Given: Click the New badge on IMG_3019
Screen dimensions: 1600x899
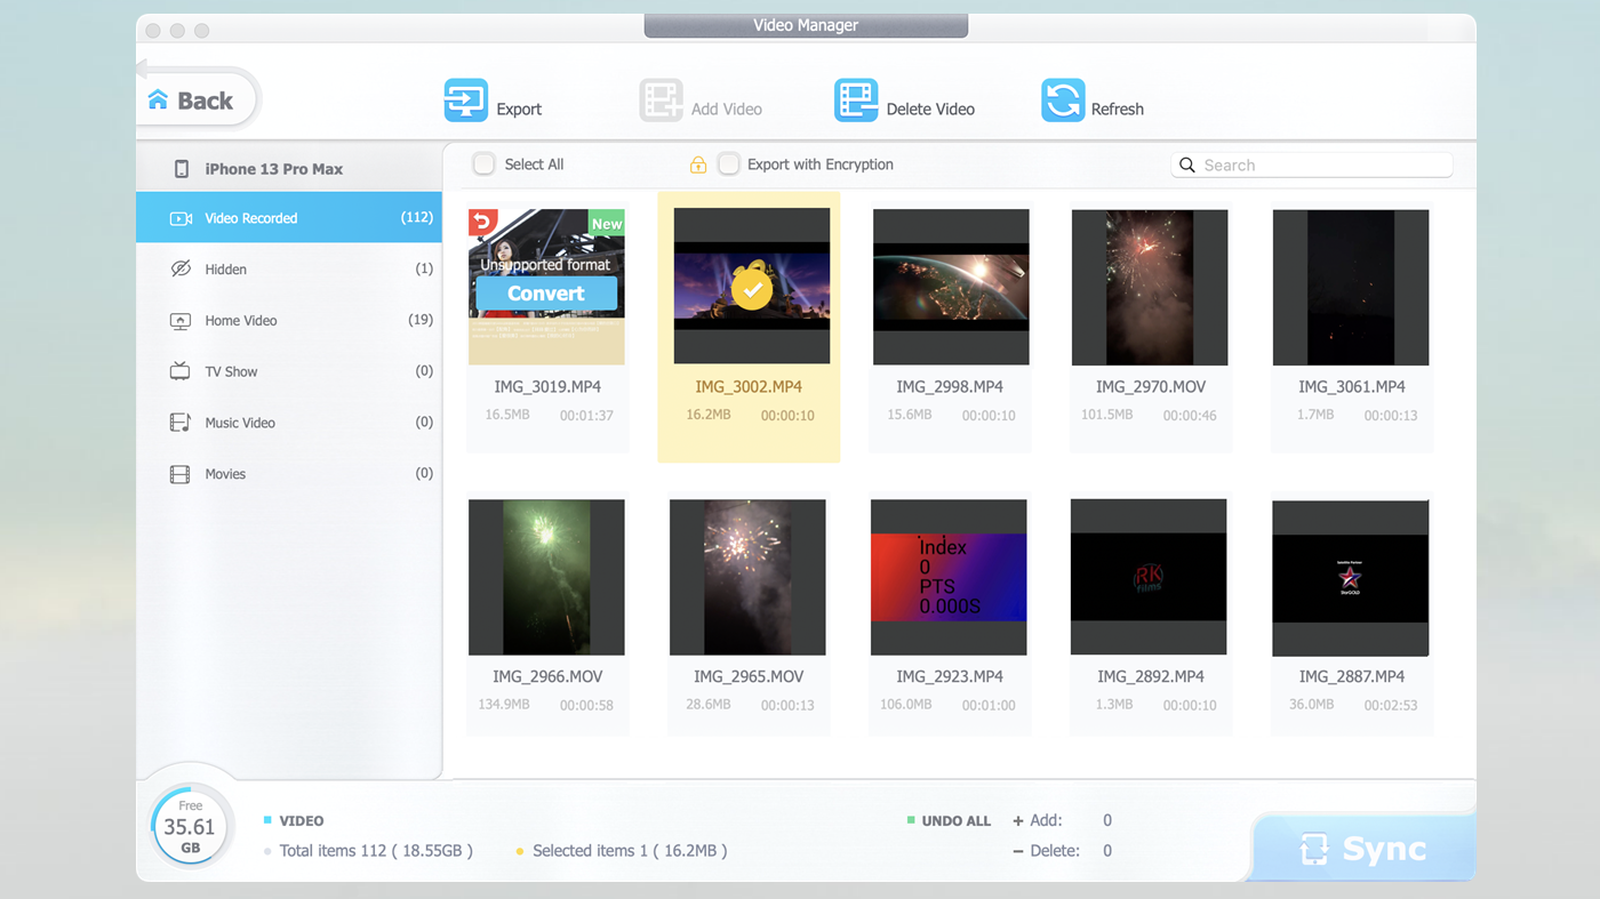Looking at the screenshot, I should pyautogui.click(x=606, y=223).
